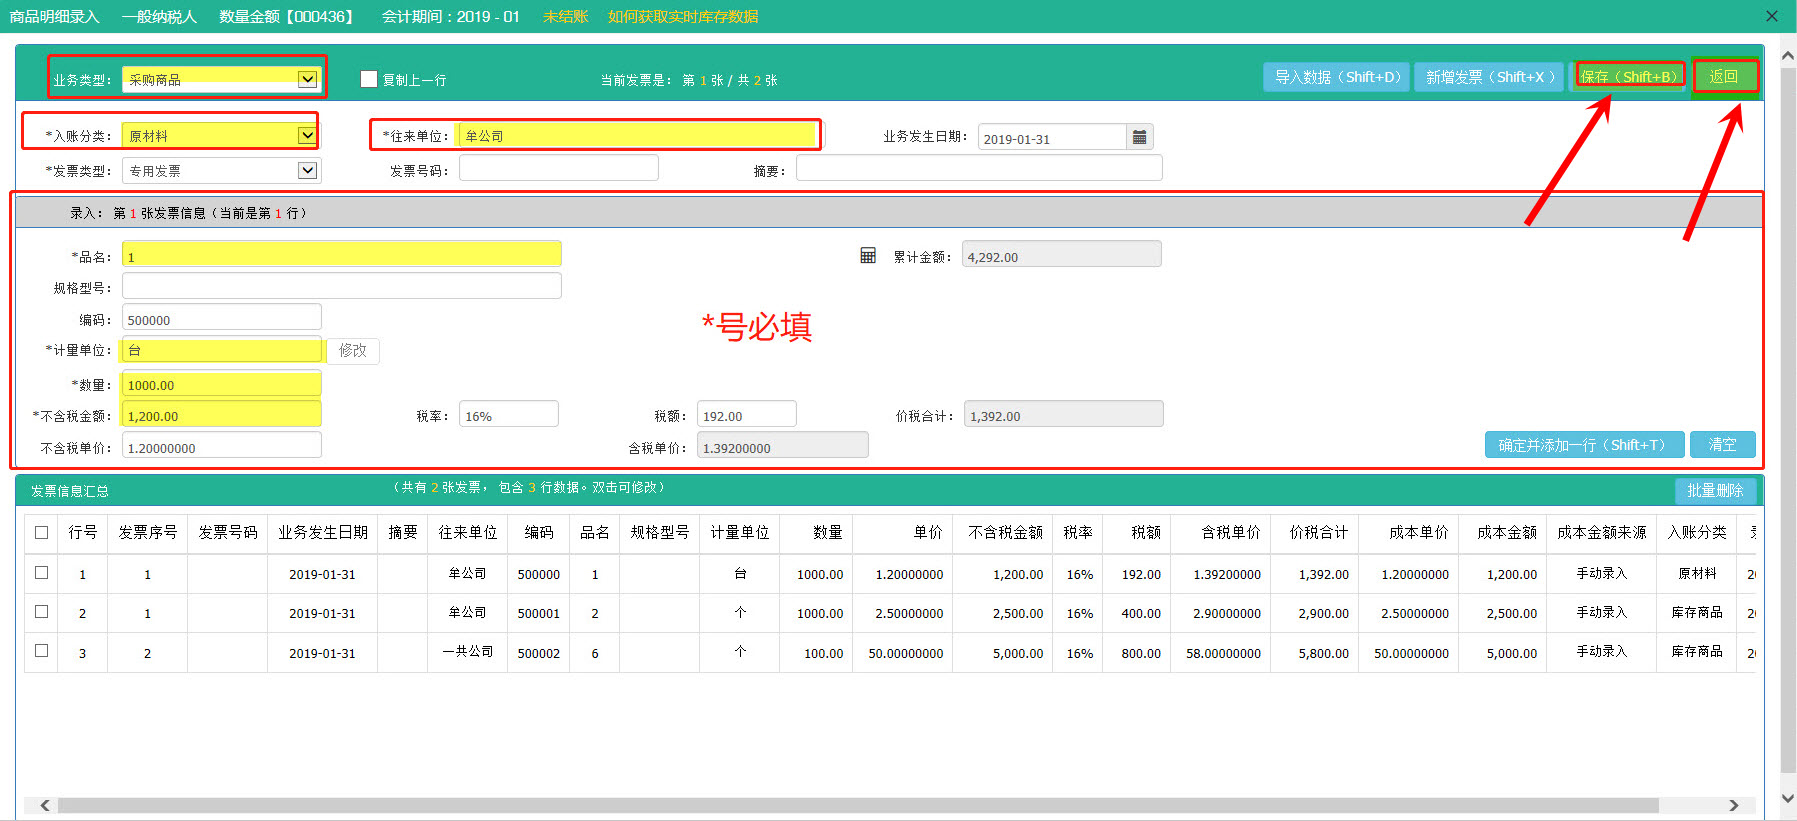The width and height of the screenshot is (1797, 821).
Task: Click the 累计金额 field showing 4,292.00
Action: pyautogui.click(x=1062, y=254)
